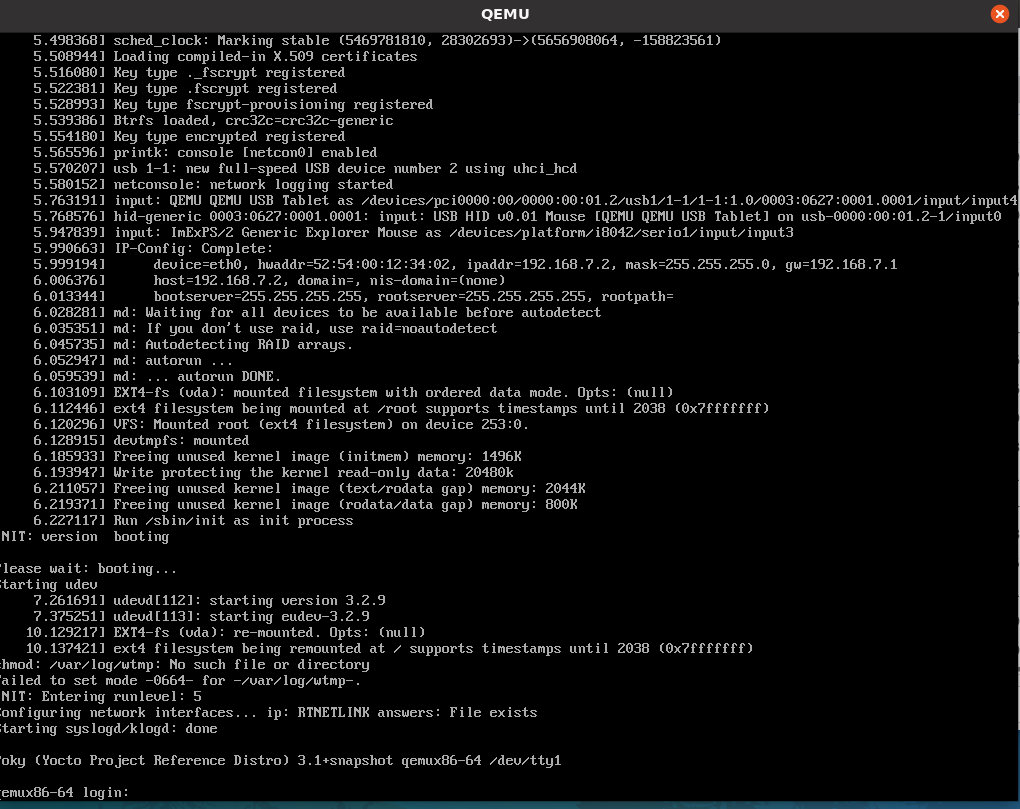Click 'Btrfs loaded, crc32c=crc32c-generic' line
This screenshot has width=1020, height=809.
point(213,120)
